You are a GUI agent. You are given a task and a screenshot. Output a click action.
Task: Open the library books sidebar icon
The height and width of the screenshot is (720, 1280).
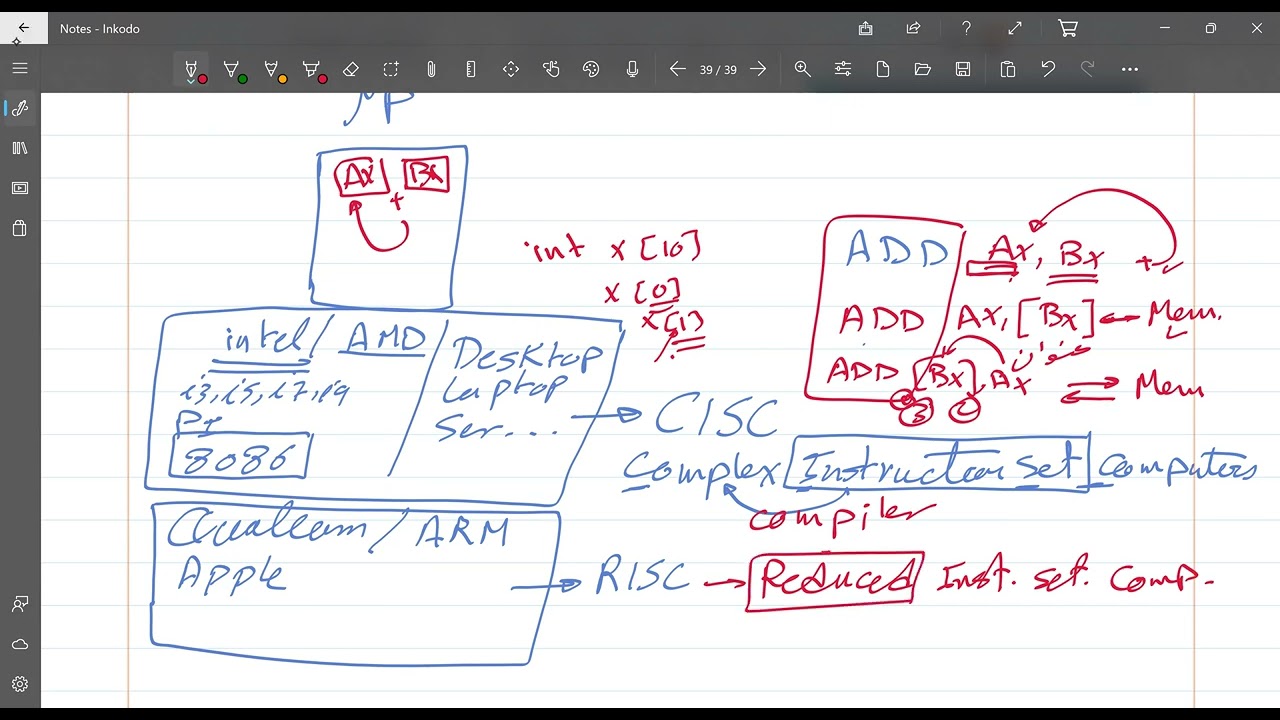point(20,148)
